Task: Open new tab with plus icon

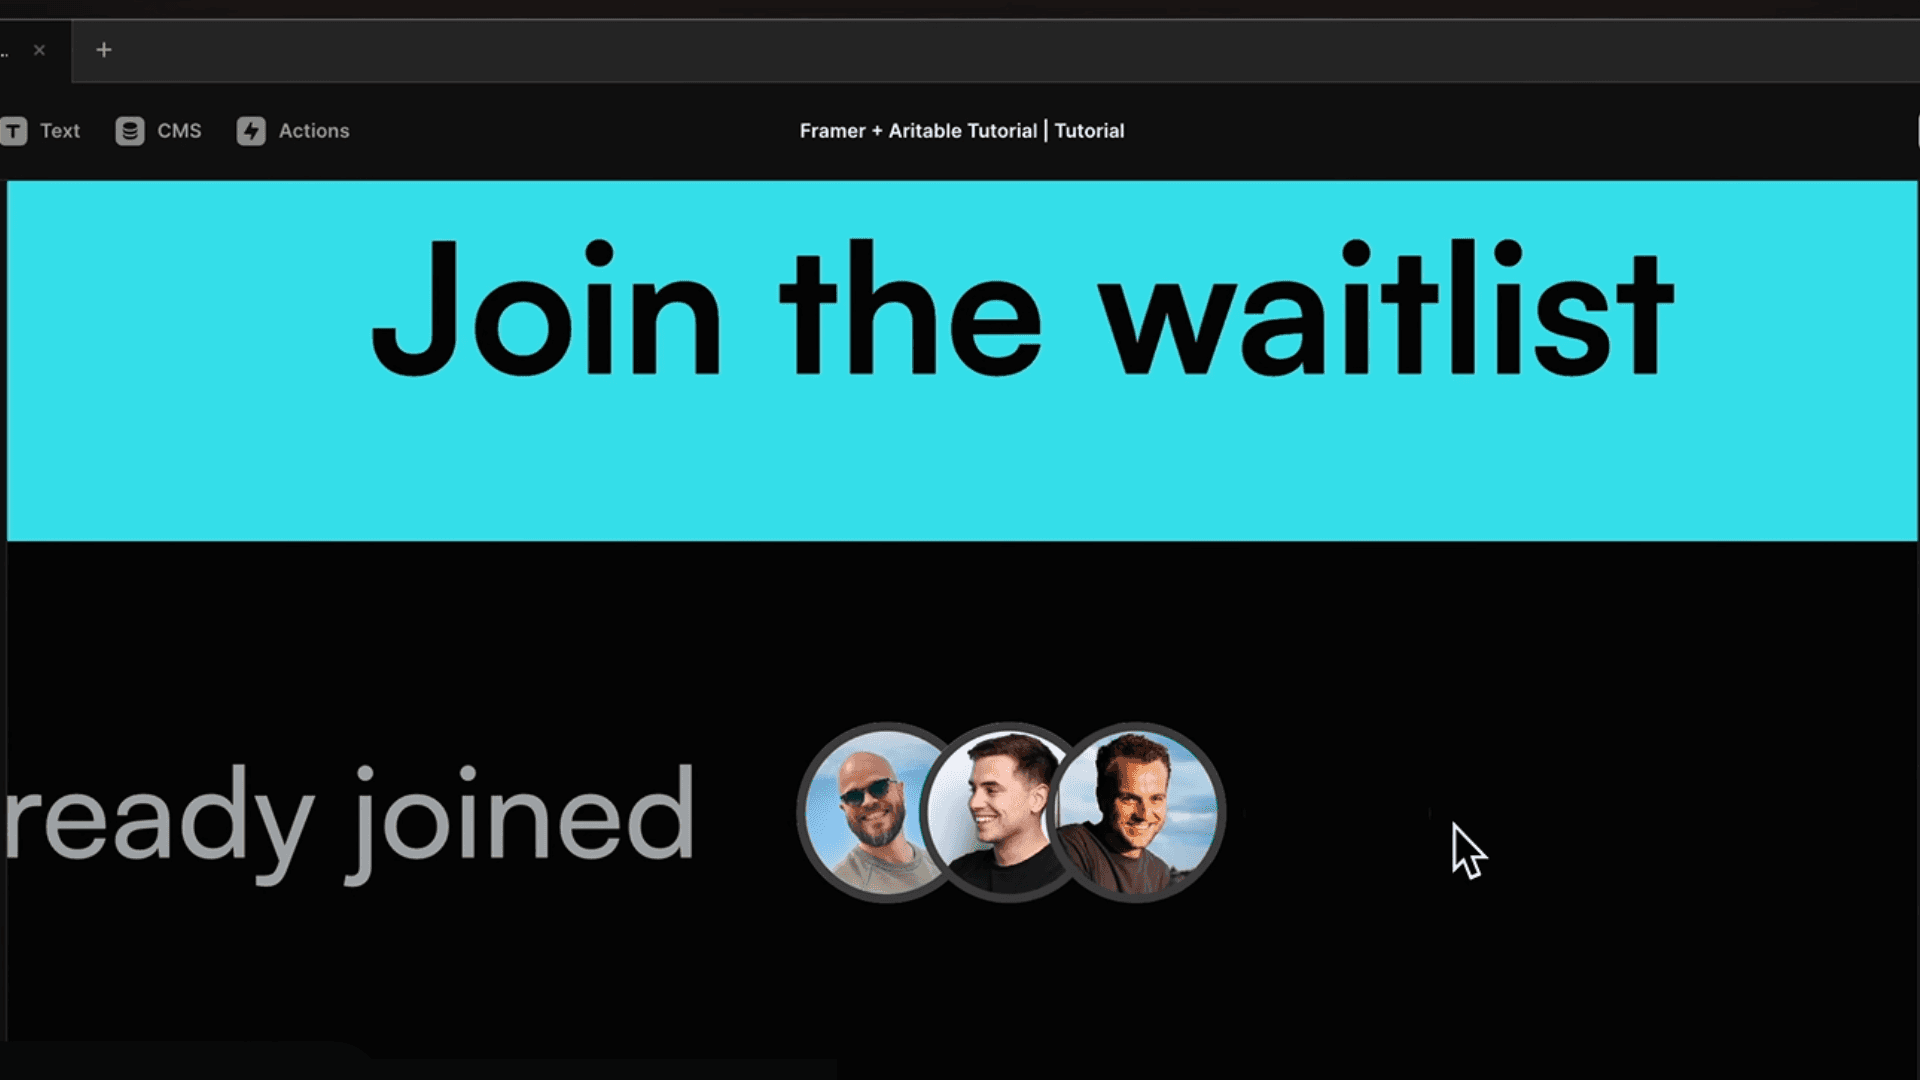Action: (104, 49)
